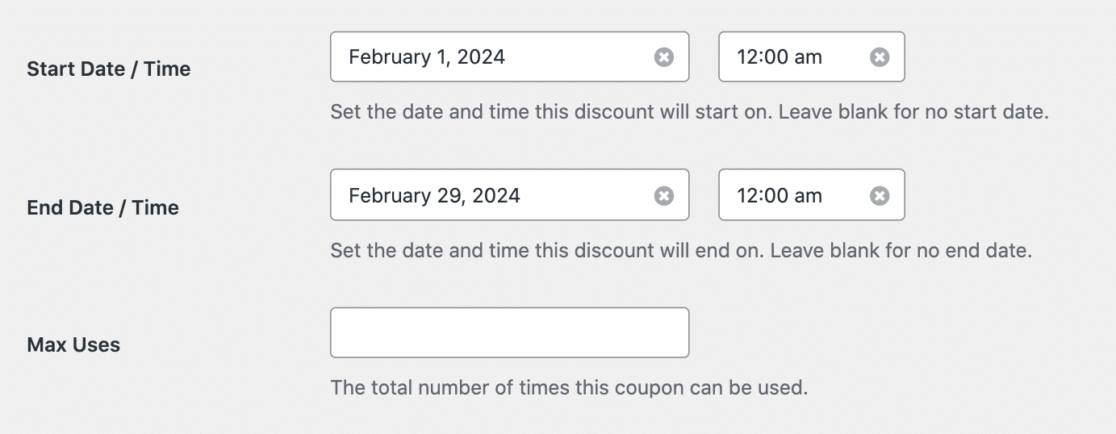Image resolution: width=1116 pixels, height=434 pixels.
Task: Click the "February 29, 2024" date text
Action: coord(434,195)
